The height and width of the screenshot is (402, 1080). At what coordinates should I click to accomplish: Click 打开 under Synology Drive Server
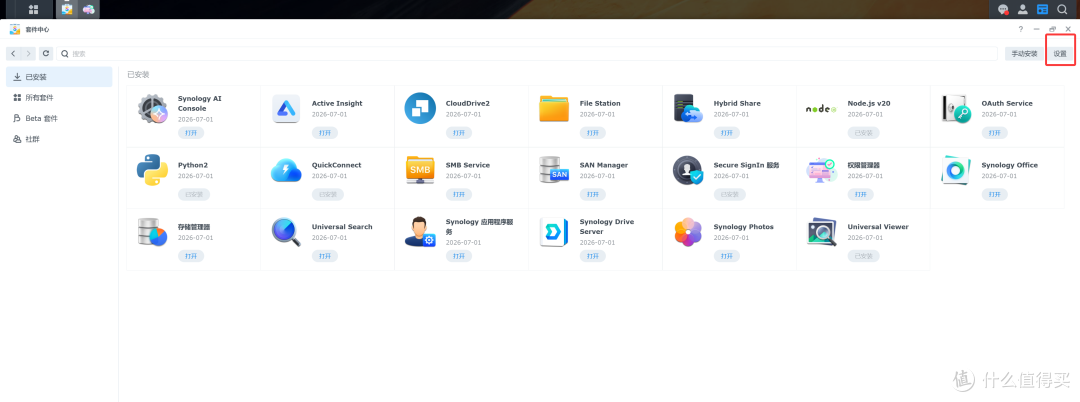(593, 256)
